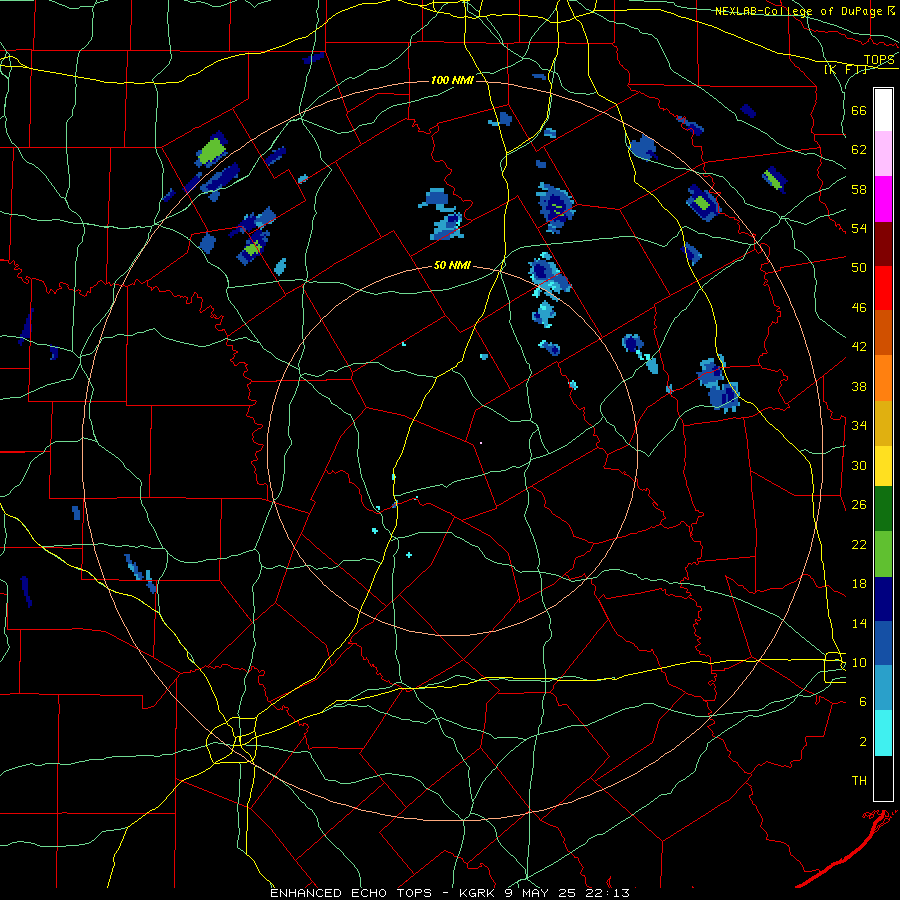Viewport: 900px width, 900px height.
Task: Pick the dark red maroon legend block
Action: coord(883,244)
